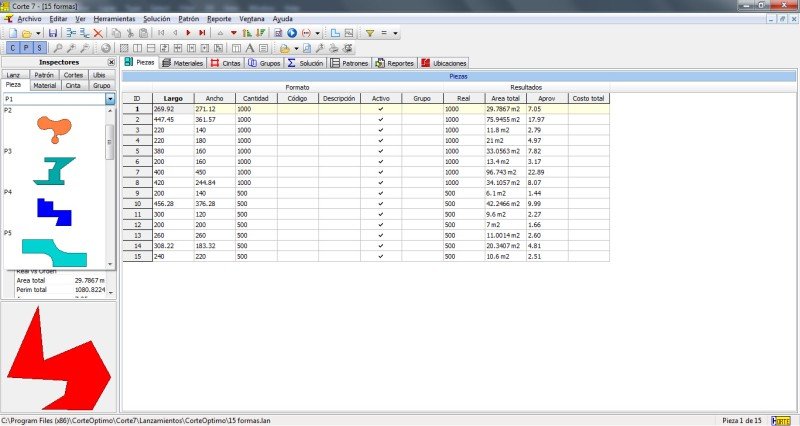Toggle Activo checkmark for piece row 8
This screenshot has width=800, height=426.
(381, 183)
